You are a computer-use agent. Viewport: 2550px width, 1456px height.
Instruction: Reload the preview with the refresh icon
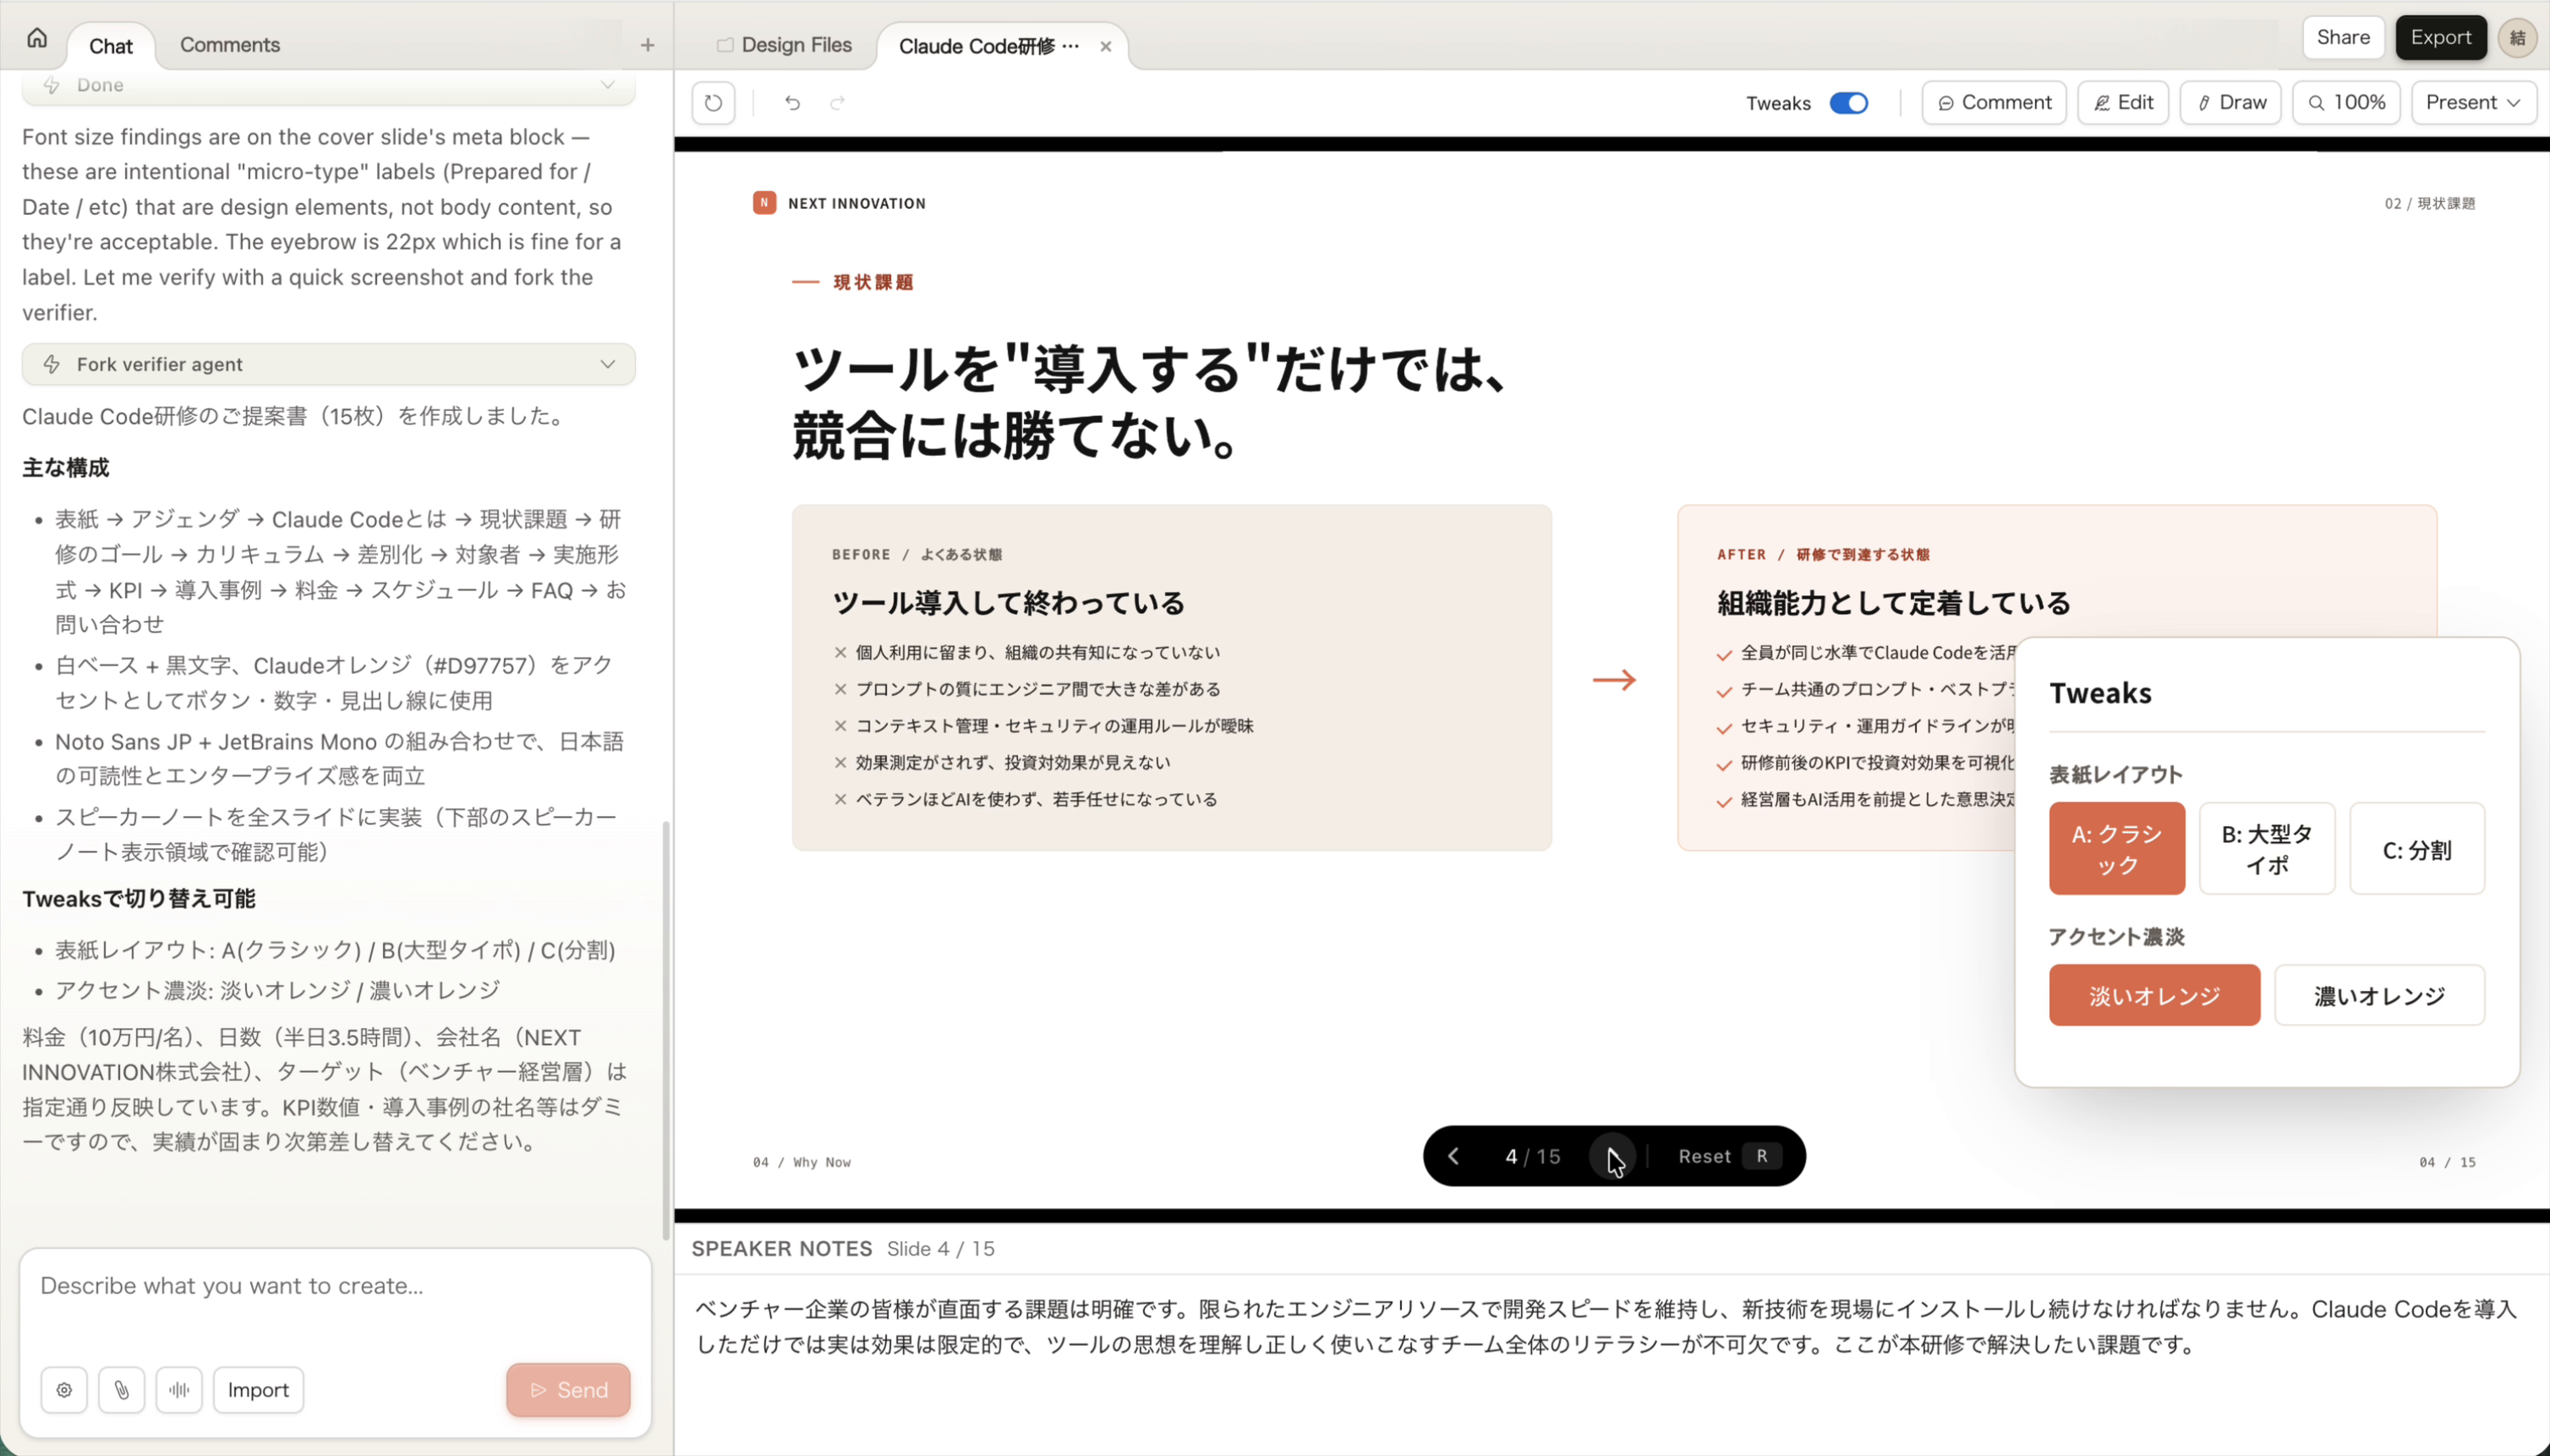pos(712,102)
